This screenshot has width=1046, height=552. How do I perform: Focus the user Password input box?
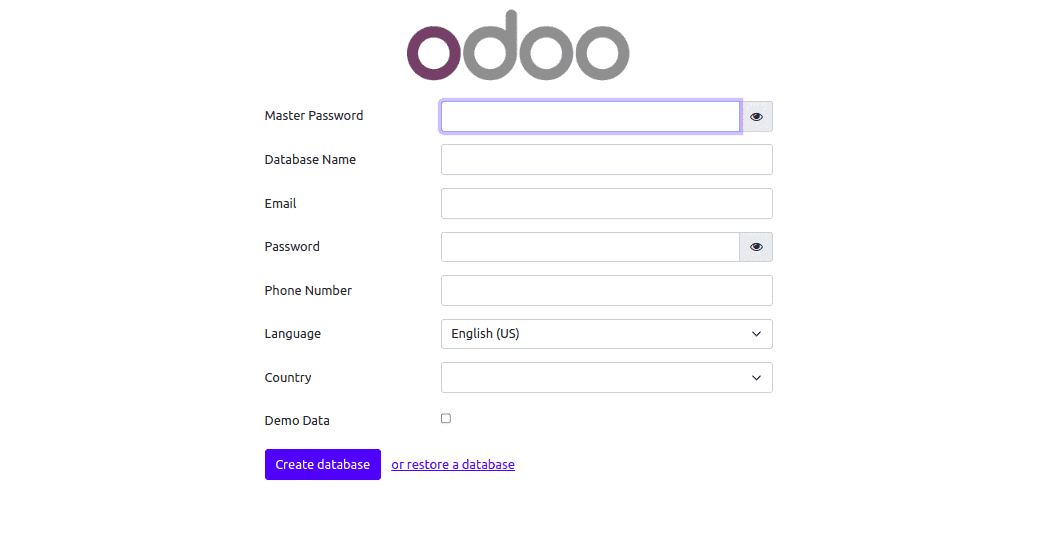click(x=590, y=247)
